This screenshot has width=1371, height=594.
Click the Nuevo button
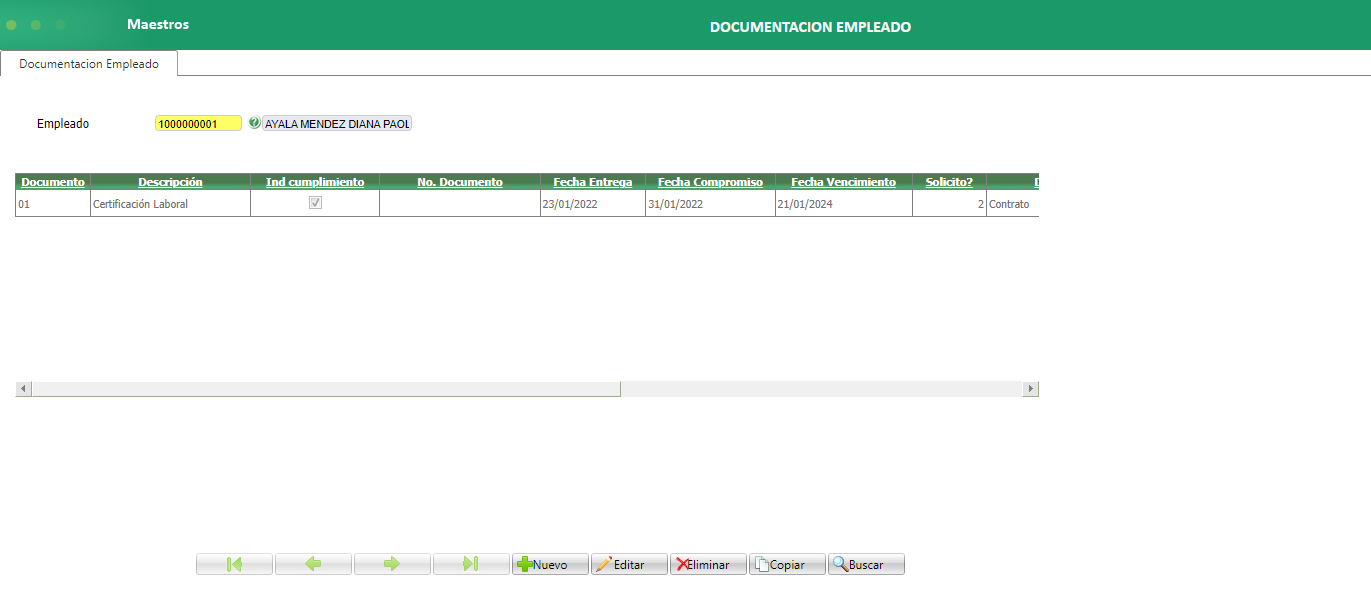coord(550,564)
